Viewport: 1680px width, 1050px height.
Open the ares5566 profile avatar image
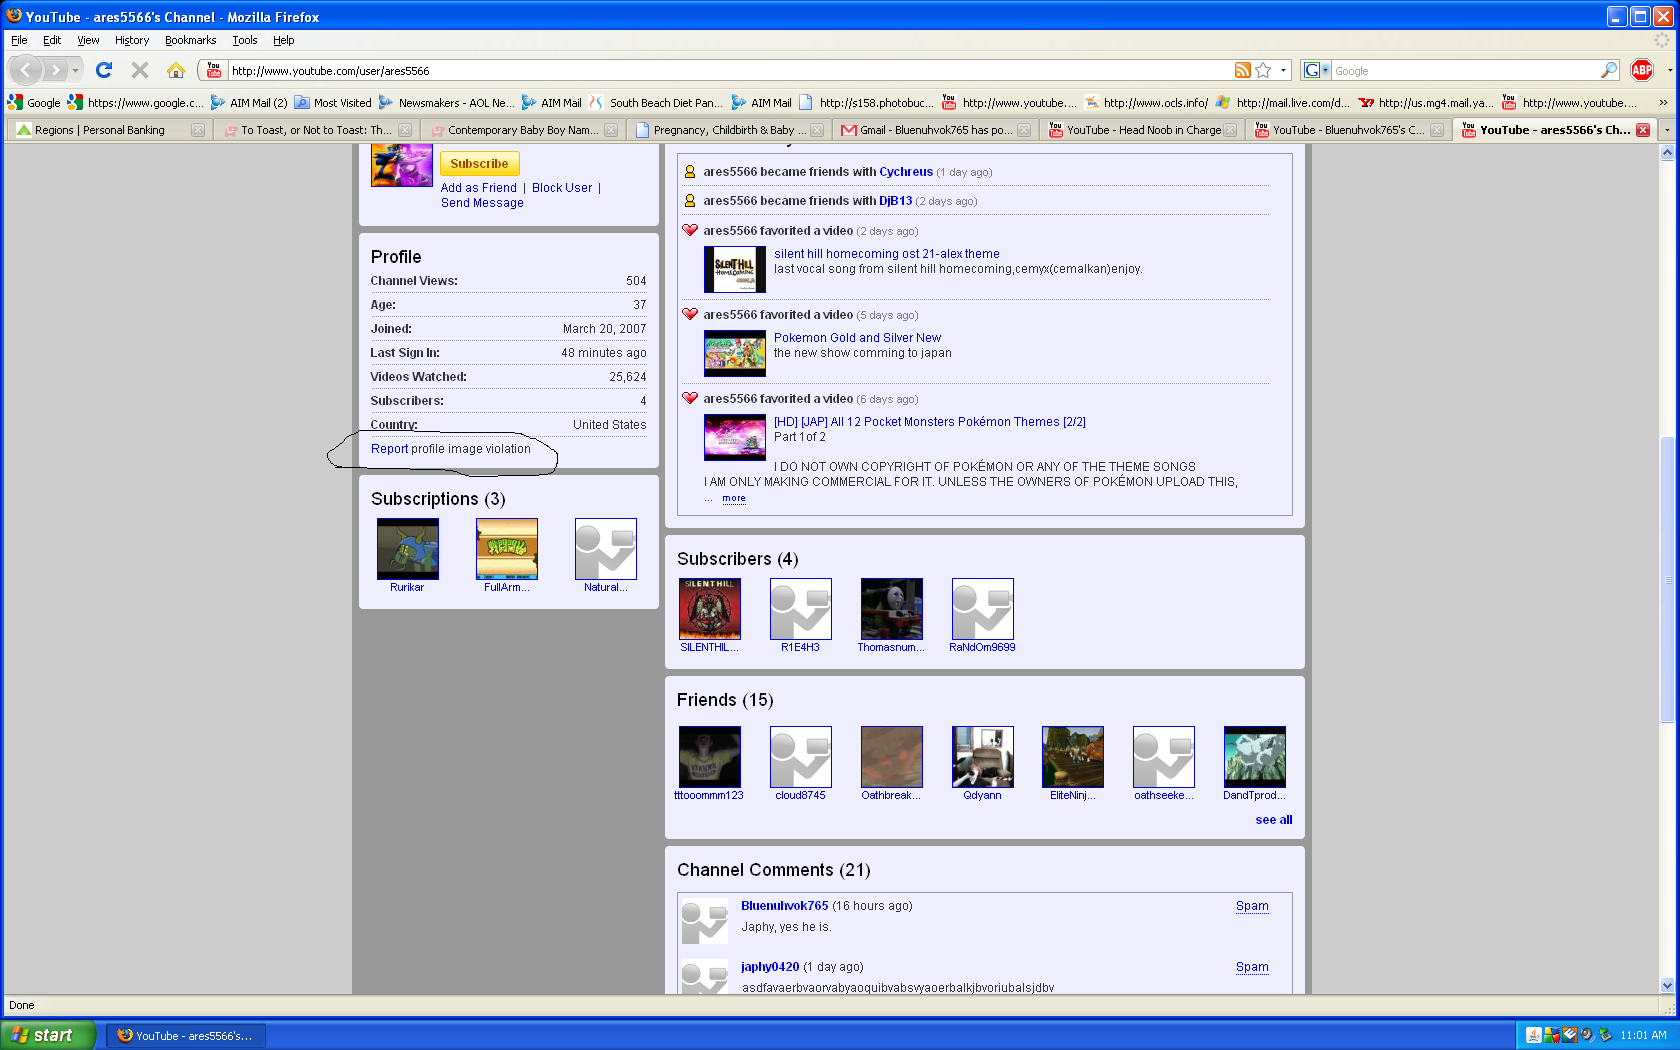(x=401, y=165)
